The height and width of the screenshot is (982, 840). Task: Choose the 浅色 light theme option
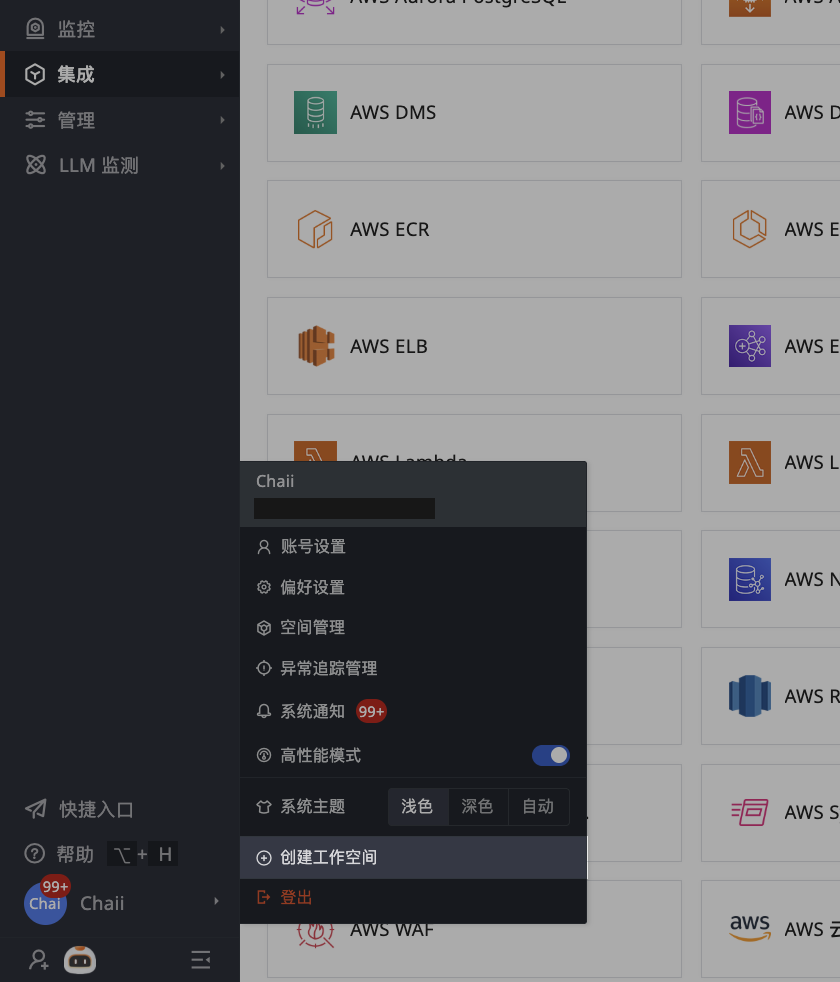(417, 806)
